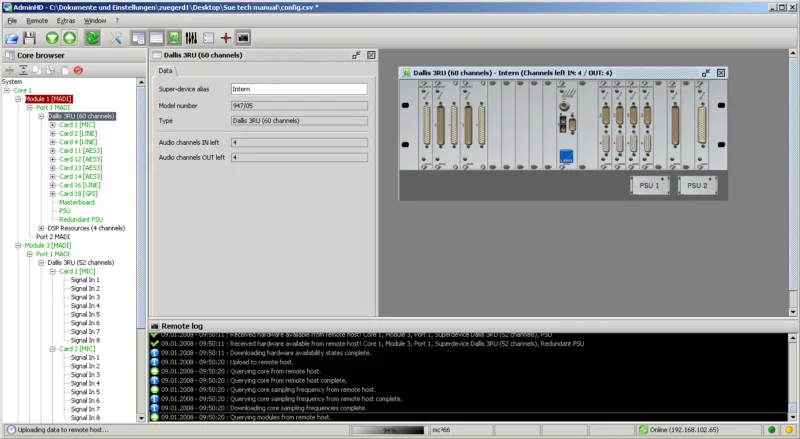Collapse the Dallis 3RU (52 channels) node
The height and width of the screenshot is (439, 800).
(x=41, y=263)
